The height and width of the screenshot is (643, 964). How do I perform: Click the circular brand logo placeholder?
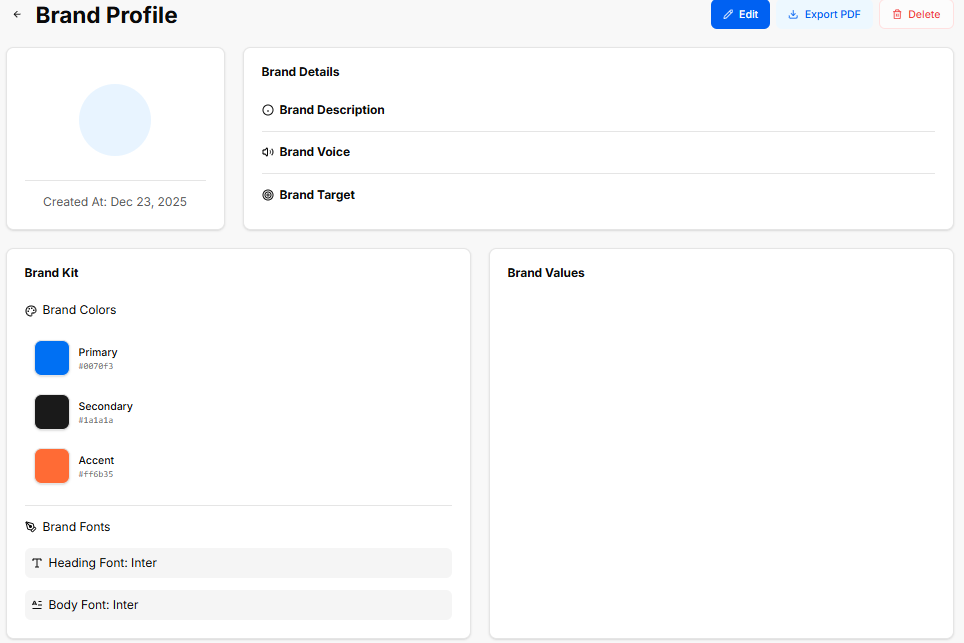coord(115,120)
